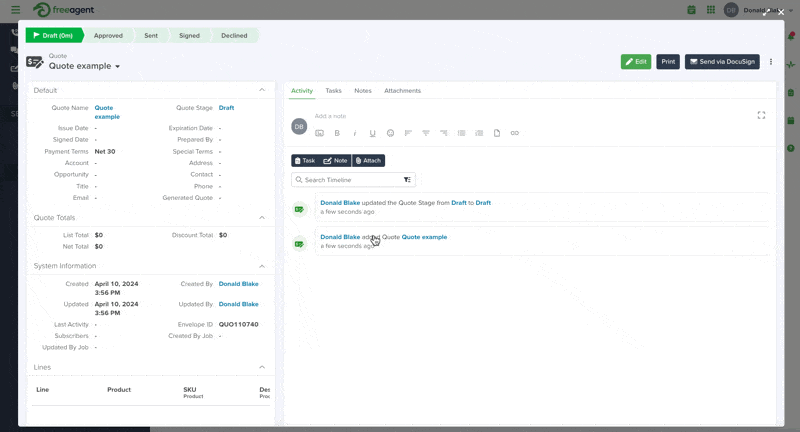This screenshot has height=432, width=800.
Task: Add a new Task
Action: click(305, 161)
